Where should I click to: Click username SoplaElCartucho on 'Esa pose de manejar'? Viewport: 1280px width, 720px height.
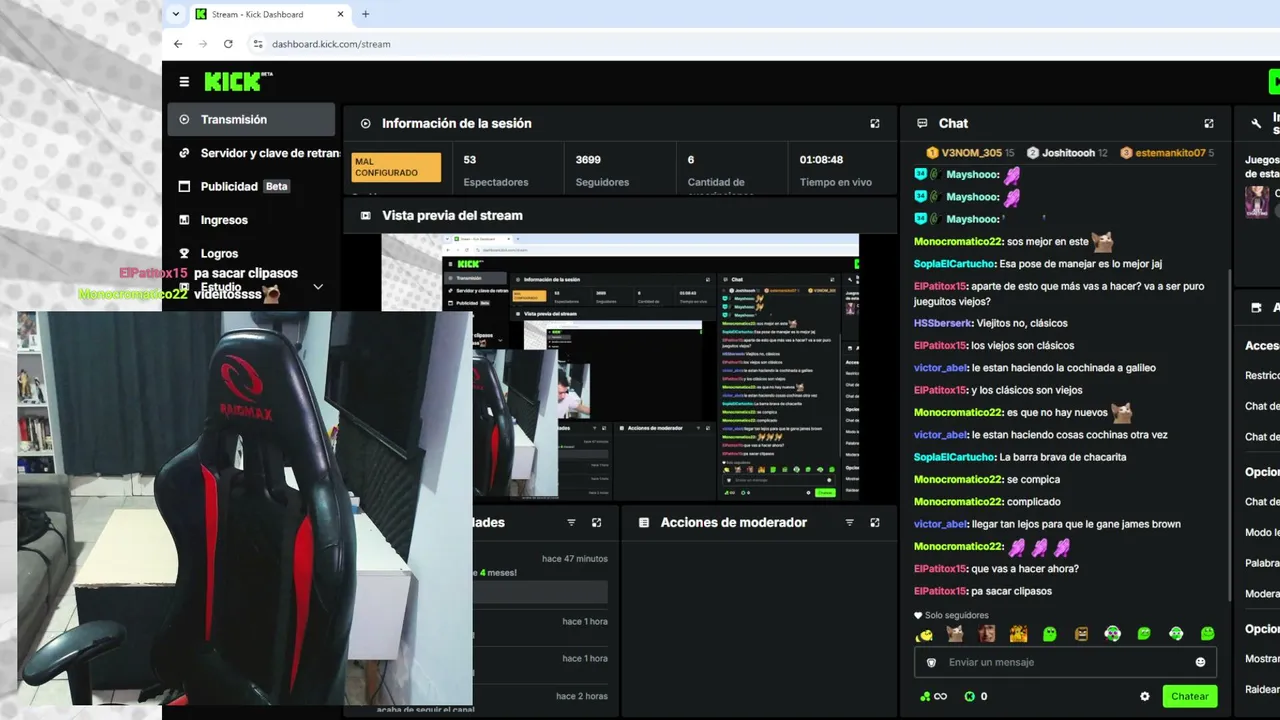pyautogui.click(x=954, y=264)
